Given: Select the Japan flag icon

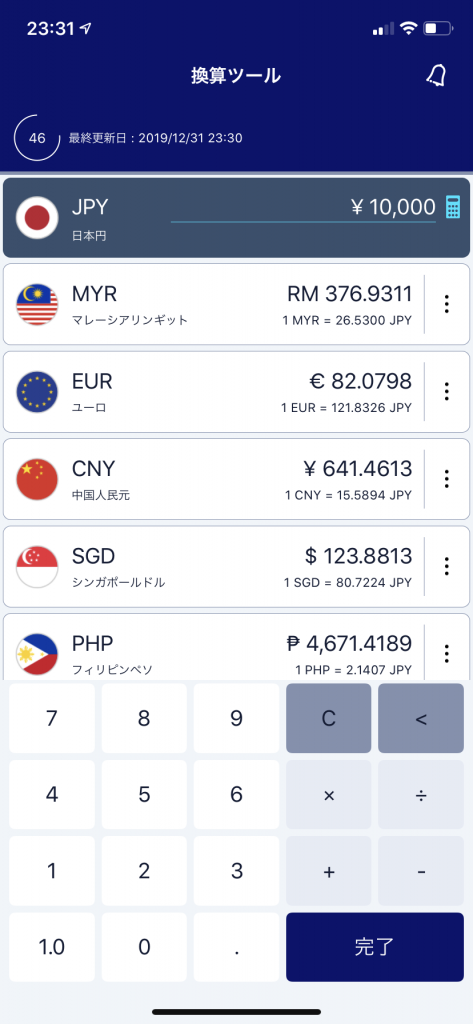Looking at the screenshot, I should tap(37, 217).
